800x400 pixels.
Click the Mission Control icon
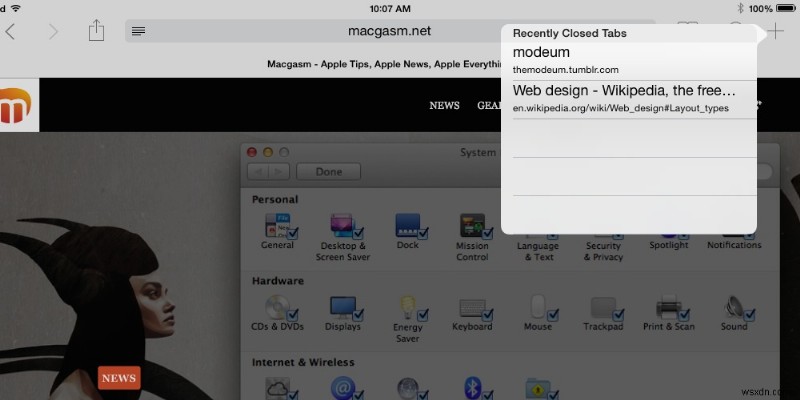coord(472,226)
